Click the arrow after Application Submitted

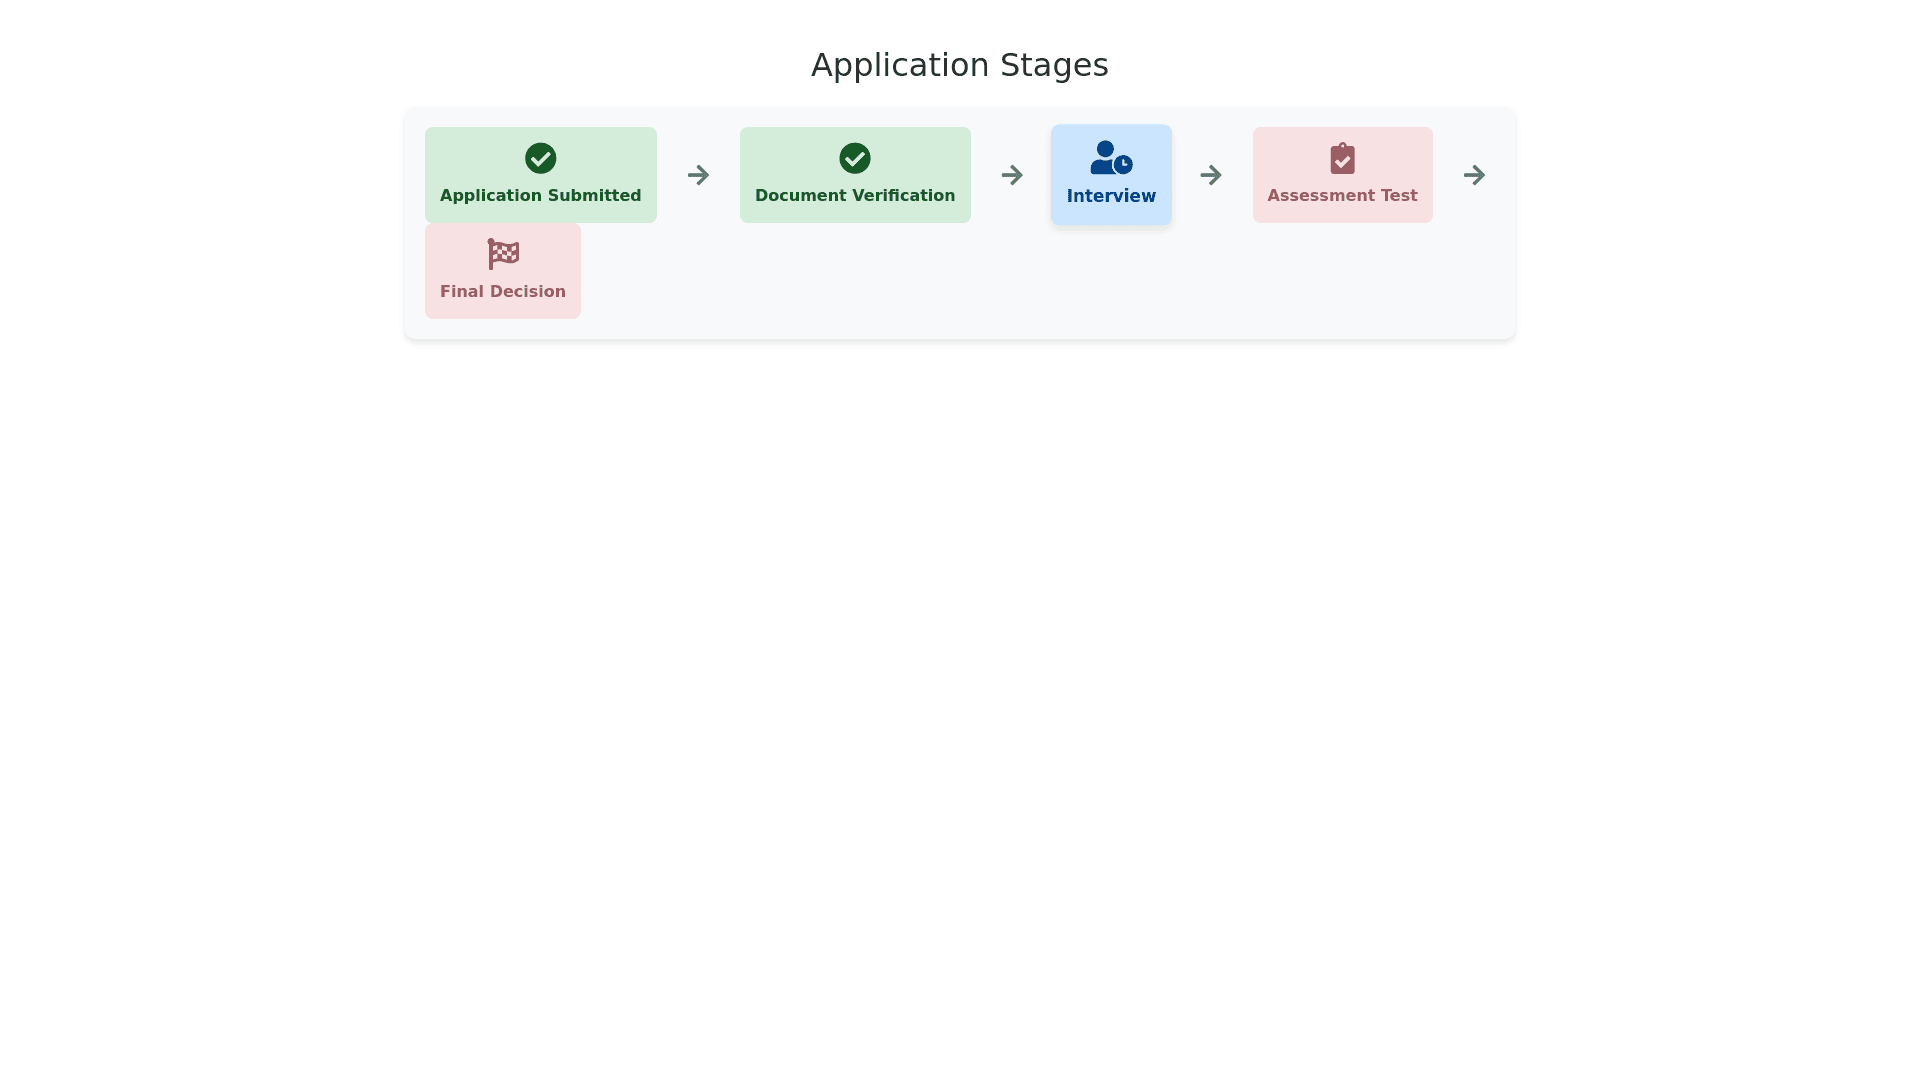point(698,175)
